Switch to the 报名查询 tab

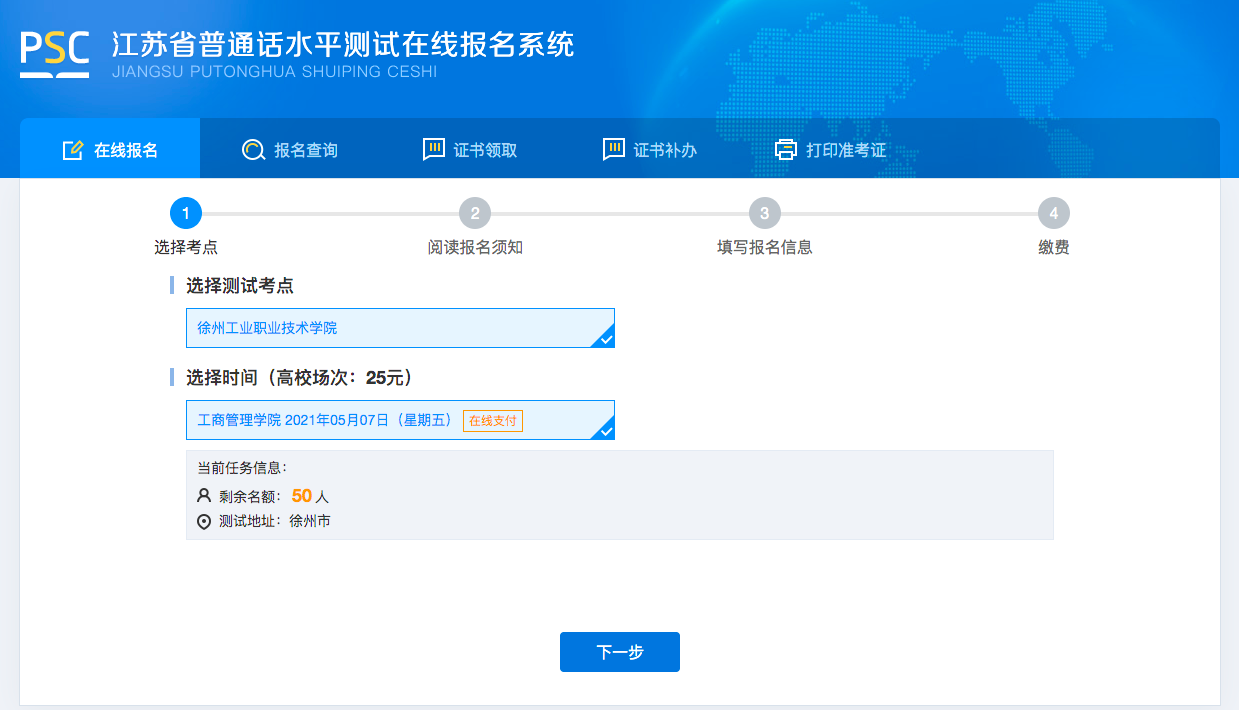(290, 150)
